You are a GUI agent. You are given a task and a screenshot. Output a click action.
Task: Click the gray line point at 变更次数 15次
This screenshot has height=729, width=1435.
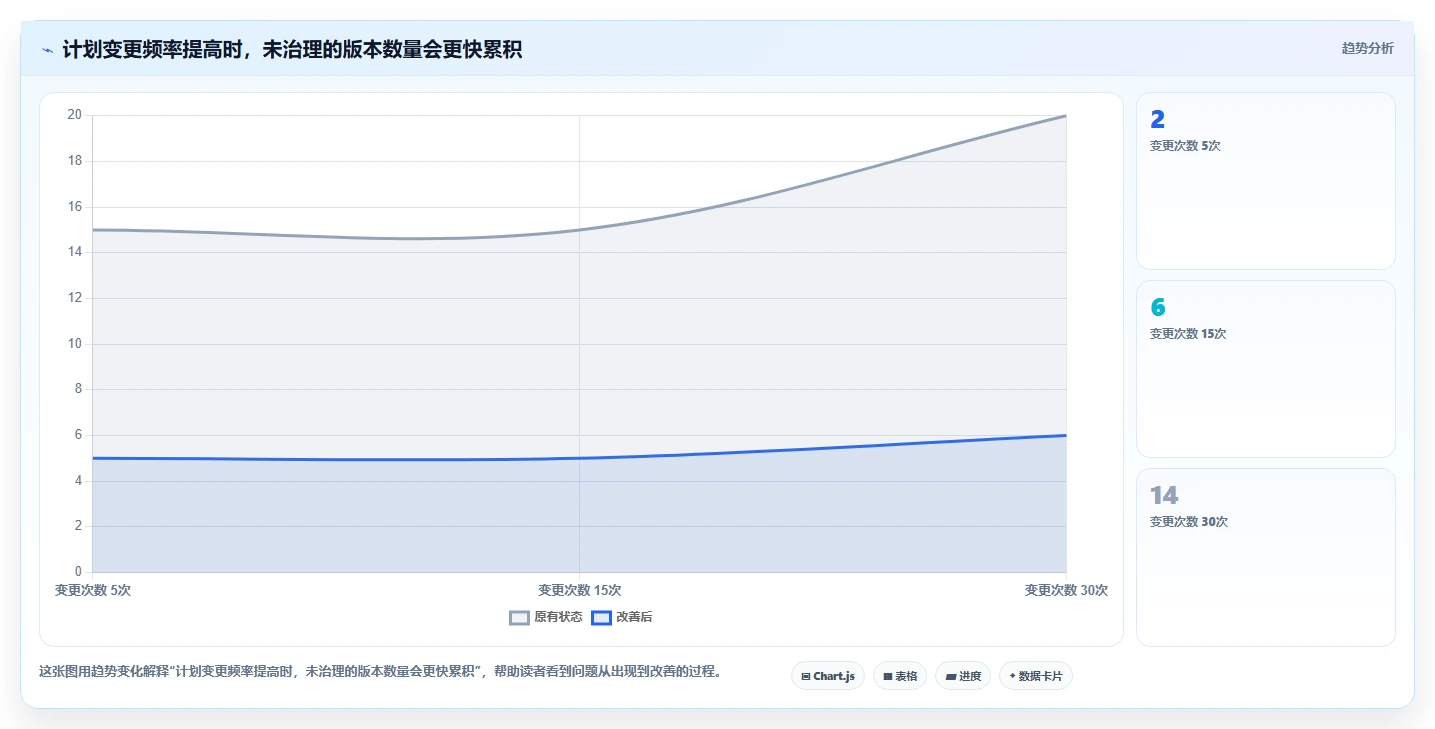(579, 230)
